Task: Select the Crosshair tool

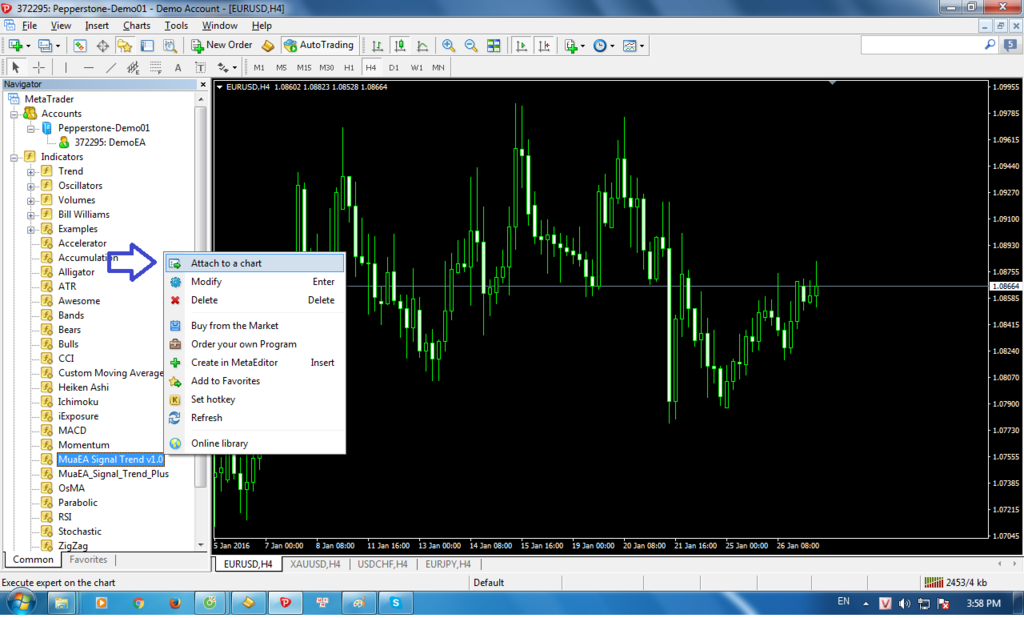Action: (39, 67)
